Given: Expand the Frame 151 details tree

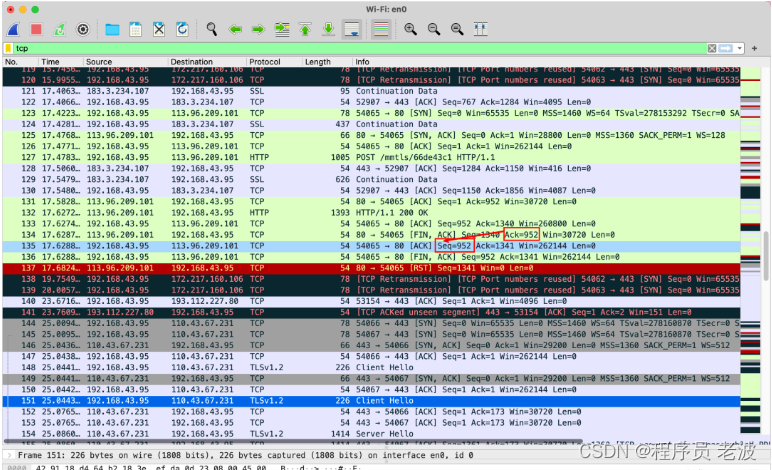Looking at the screenshot, I should click(x=8, y=456).
